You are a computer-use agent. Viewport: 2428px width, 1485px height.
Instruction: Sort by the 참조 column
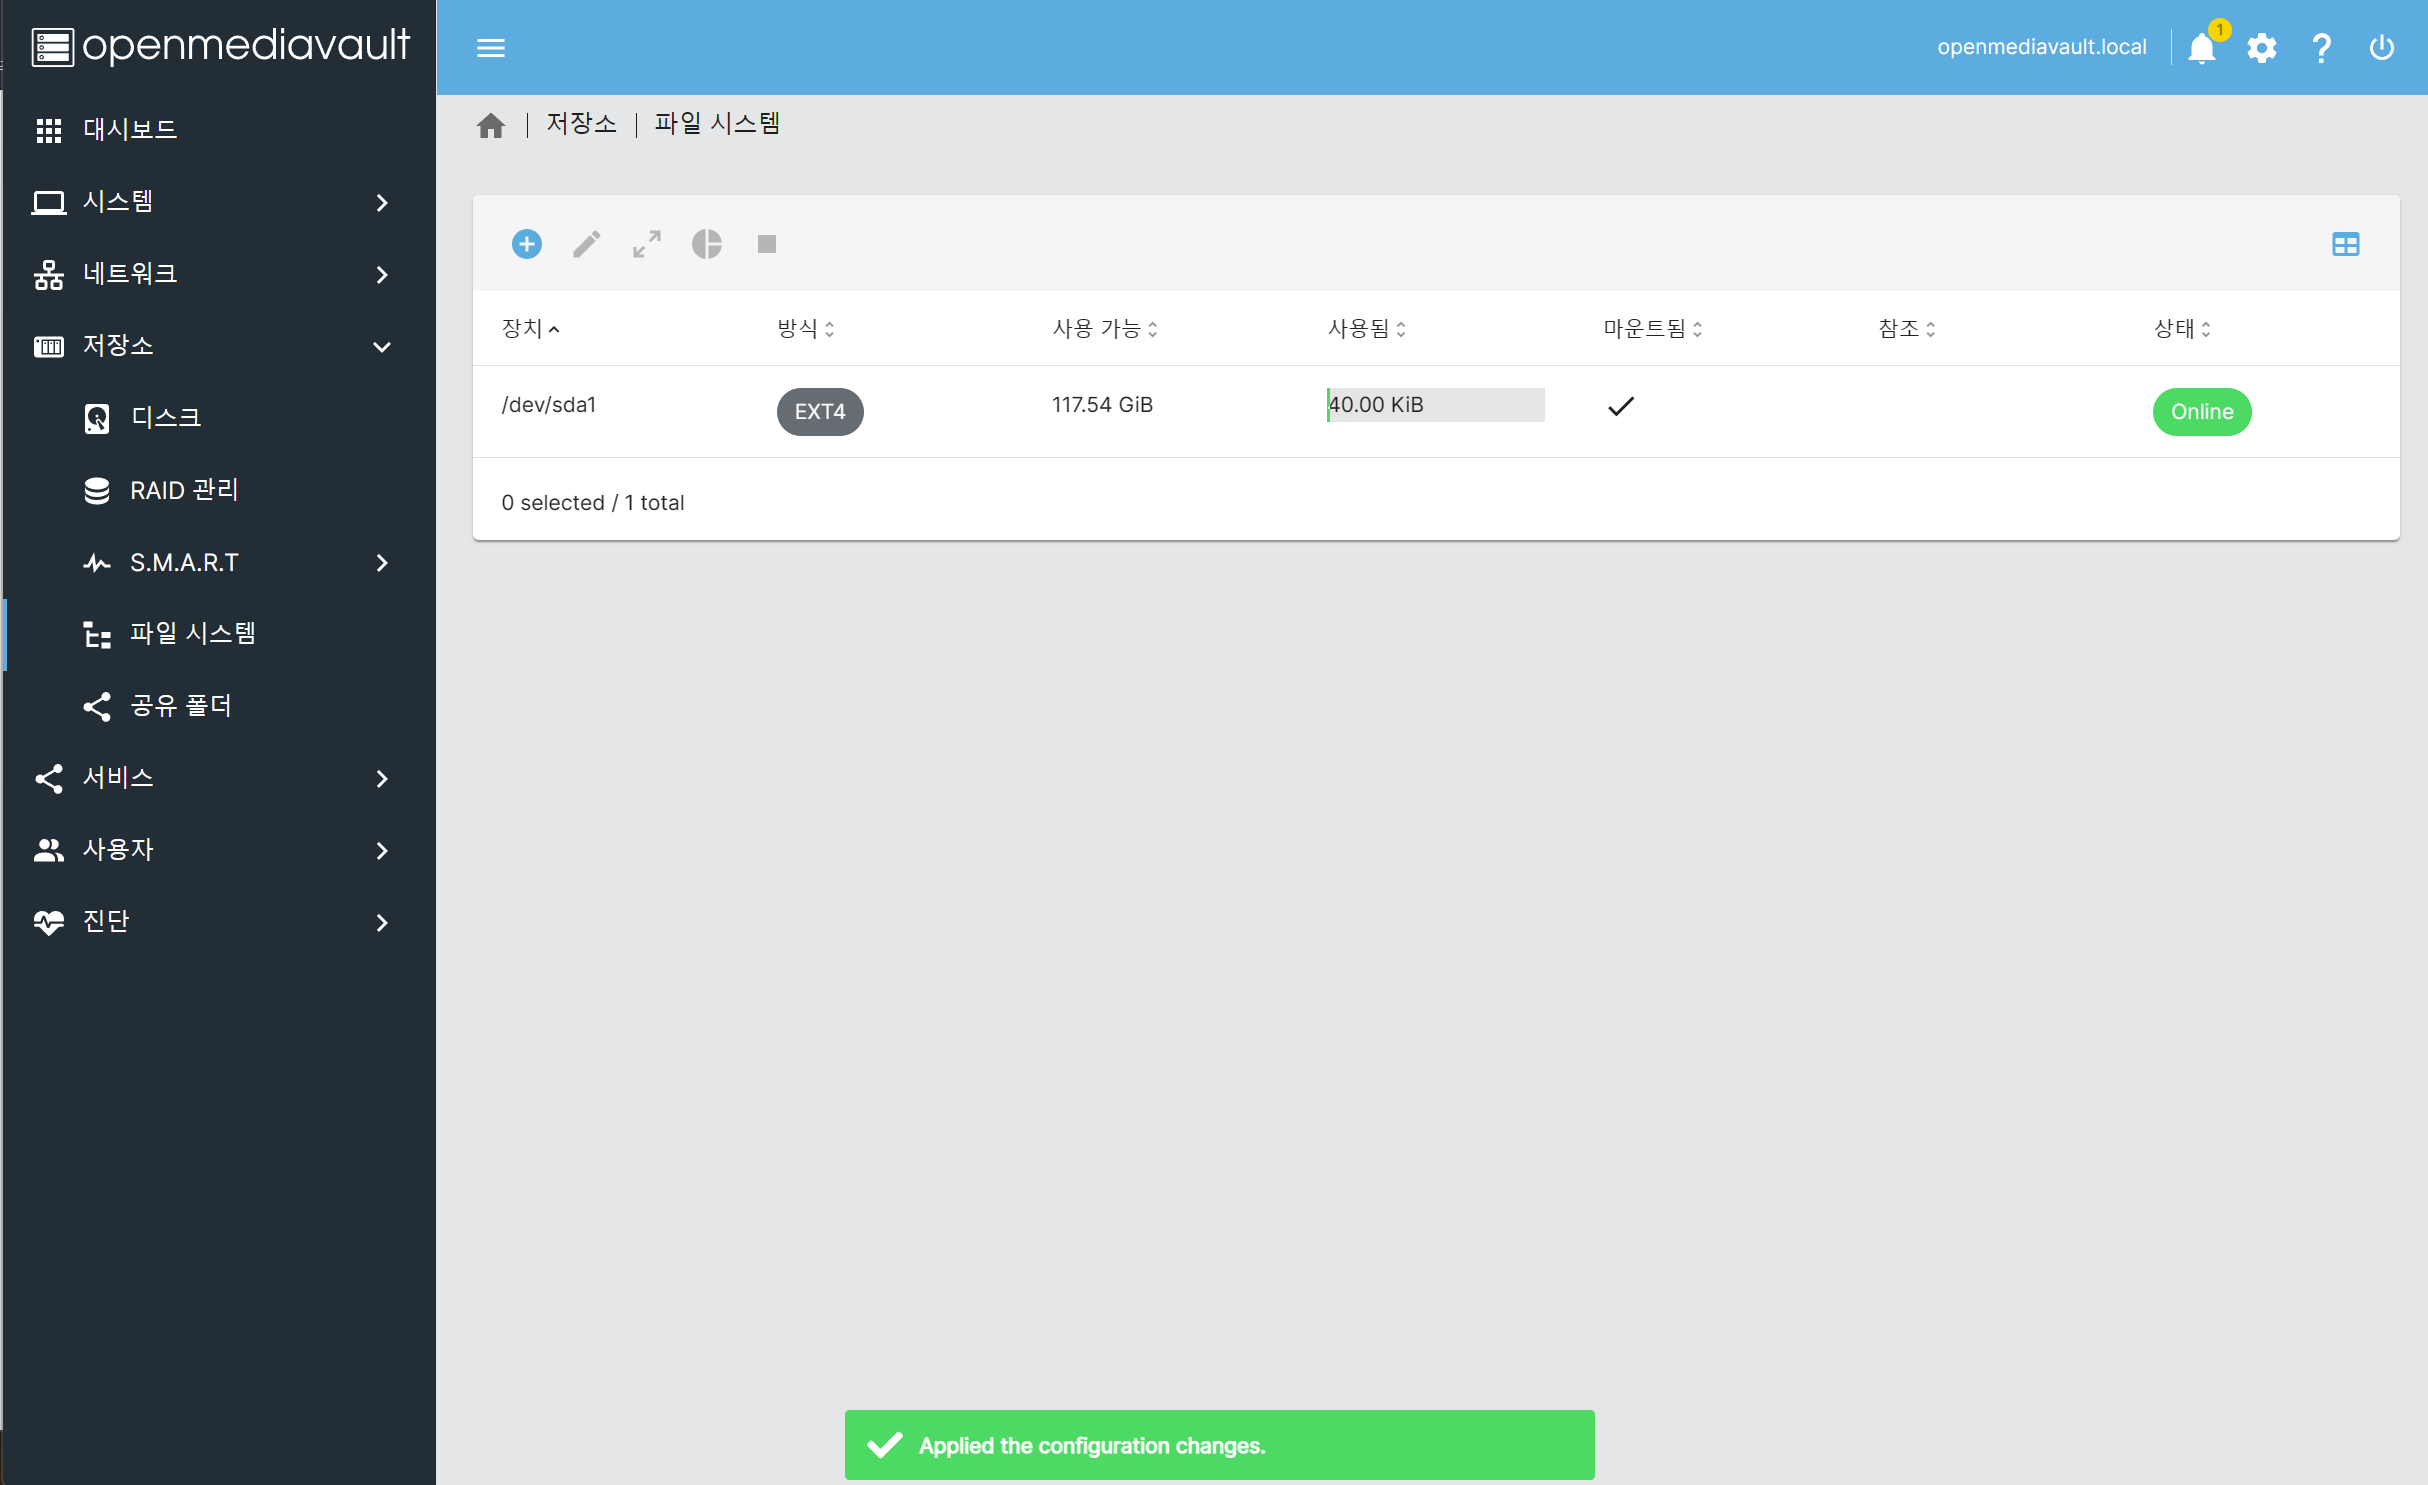(x=1907, y=328)
